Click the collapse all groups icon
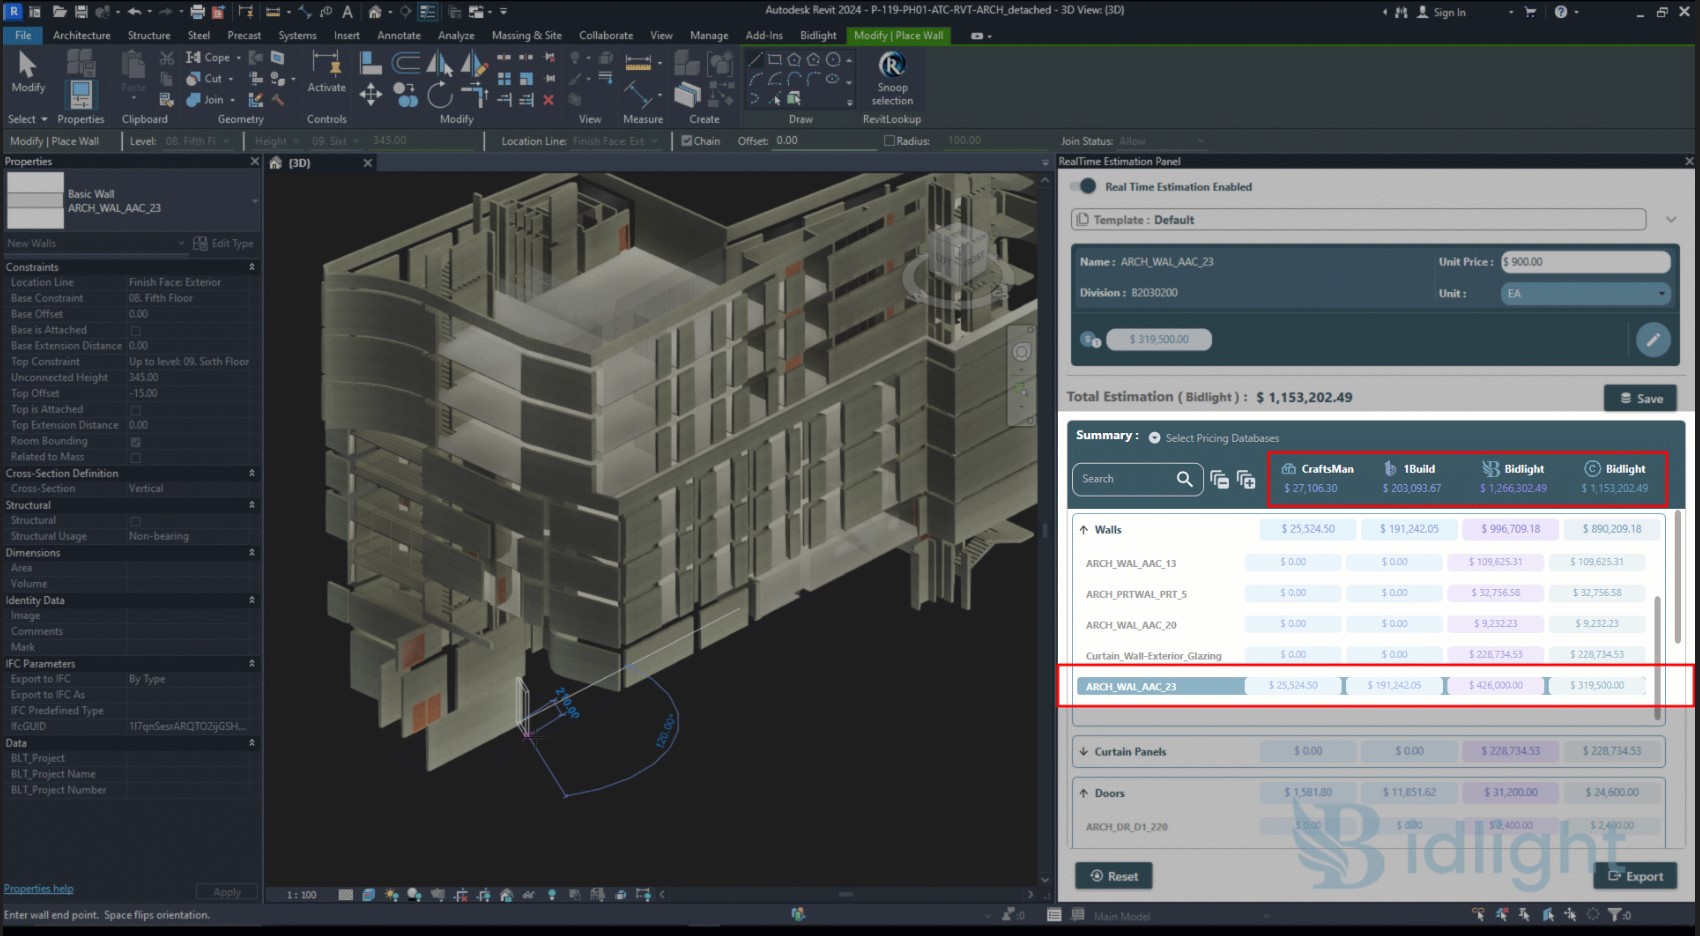The height and width of the screenshot is (936, 1700). [x=1219, y=480]
